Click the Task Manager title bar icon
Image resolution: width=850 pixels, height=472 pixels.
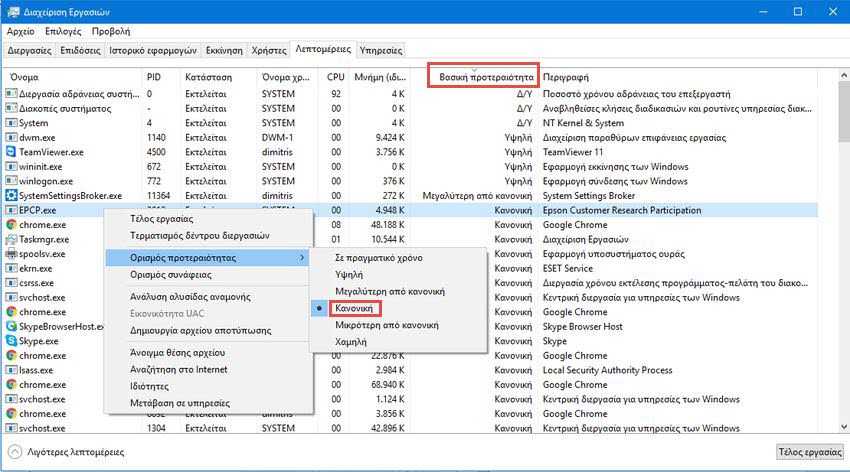[13, 11]
